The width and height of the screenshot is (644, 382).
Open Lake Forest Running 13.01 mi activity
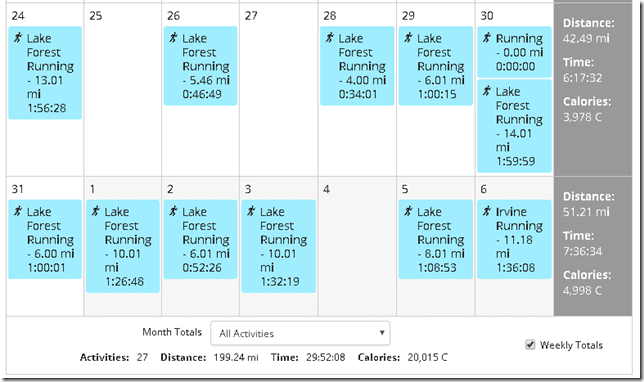coord(45,73)
